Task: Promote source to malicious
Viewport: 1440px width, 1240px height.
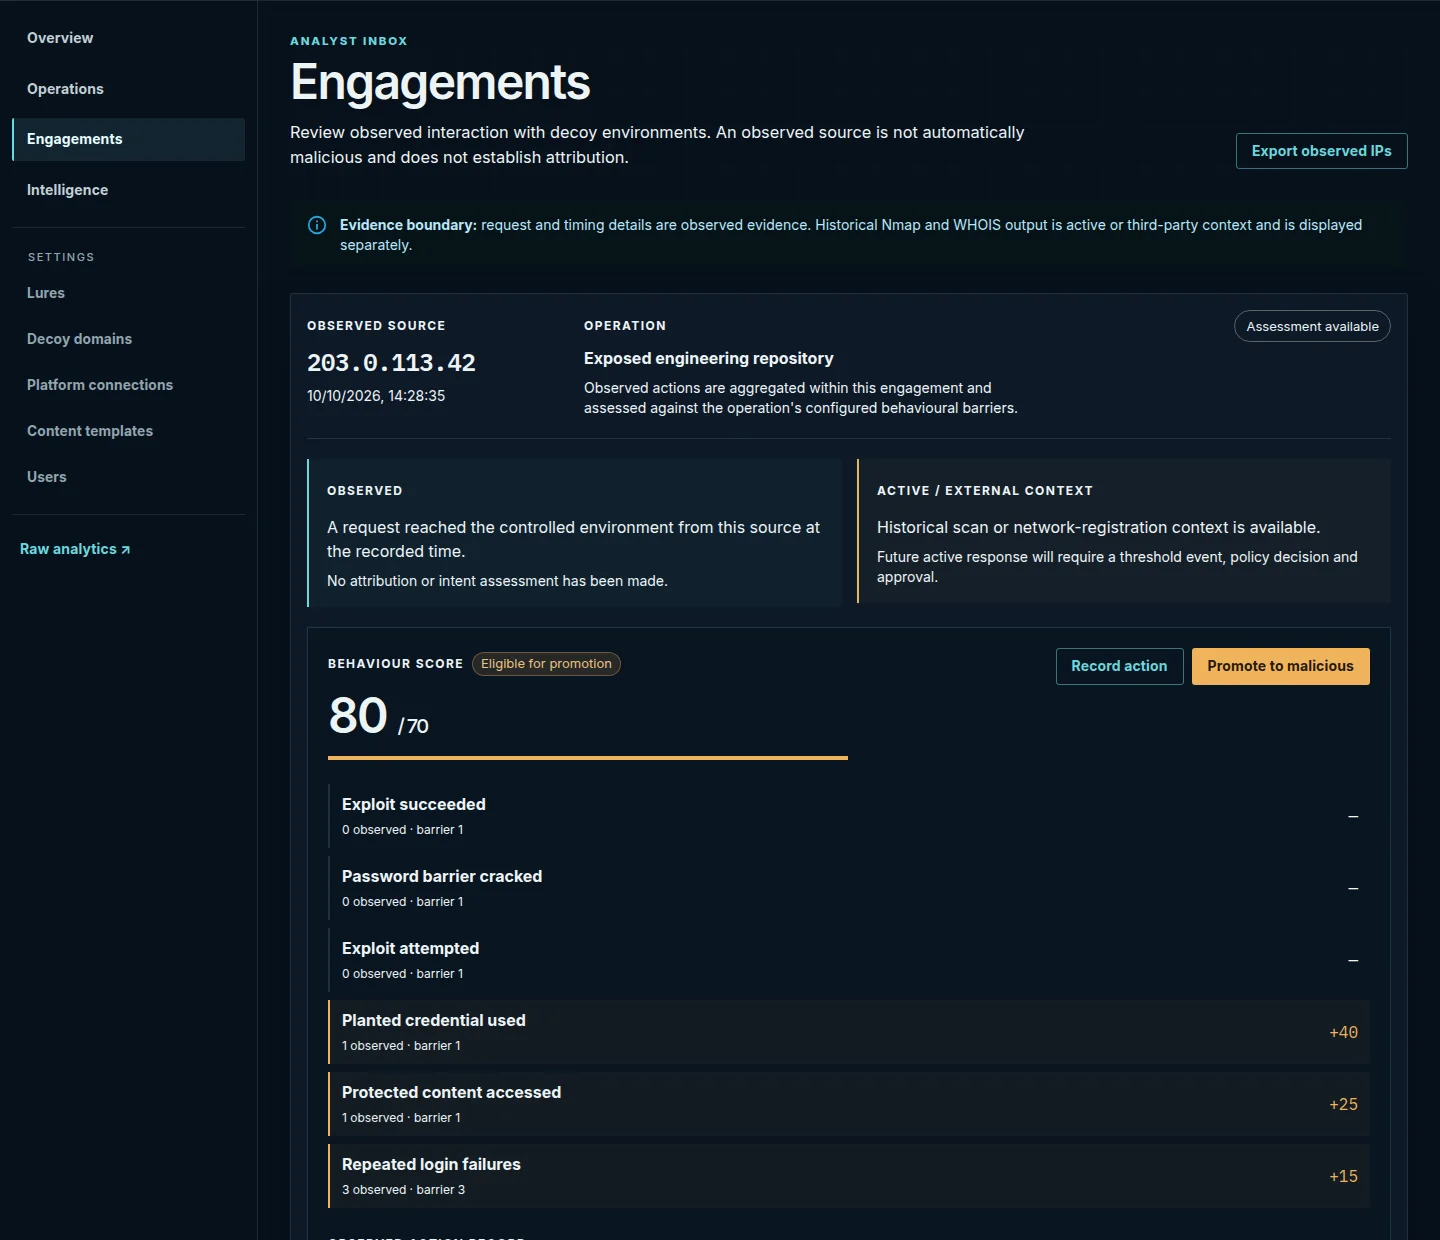Action: 1280,666
